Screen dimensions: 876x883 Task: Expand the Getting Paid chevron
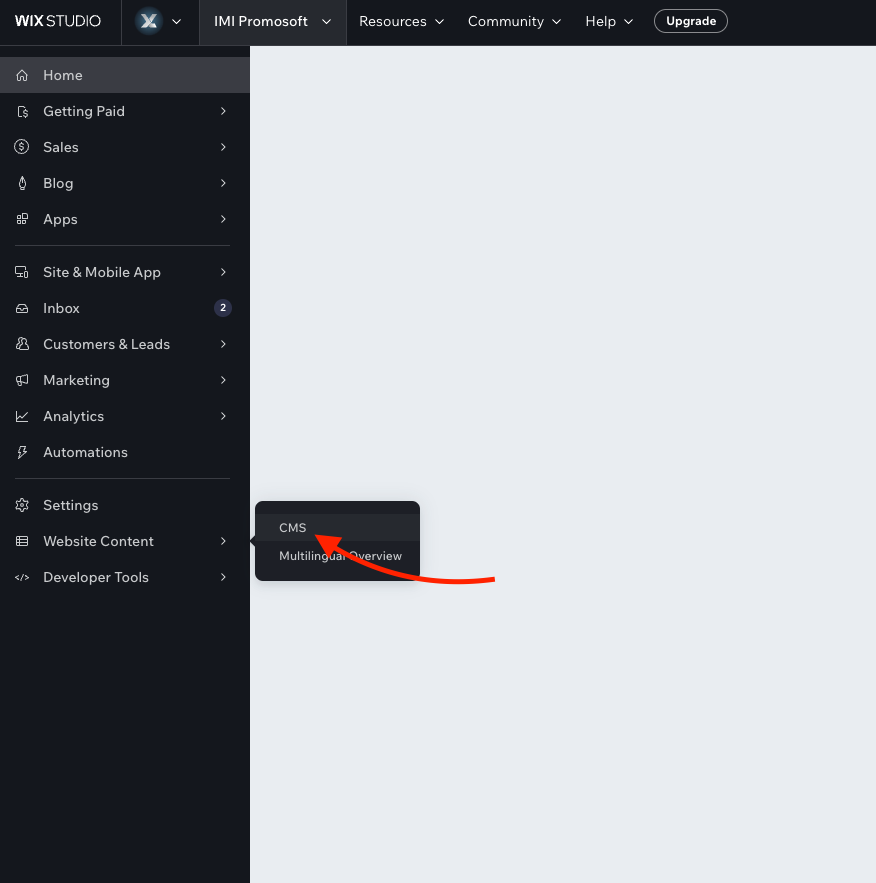[x=224, y=111]
